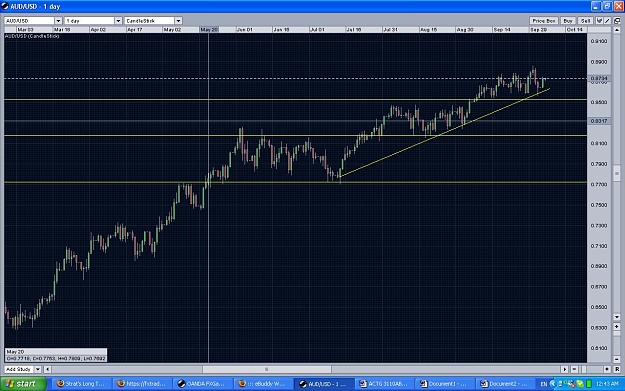This screenshot has width=625, height=391.
Task: Click the vertical zoom in plus button
Action: (617, 326)
